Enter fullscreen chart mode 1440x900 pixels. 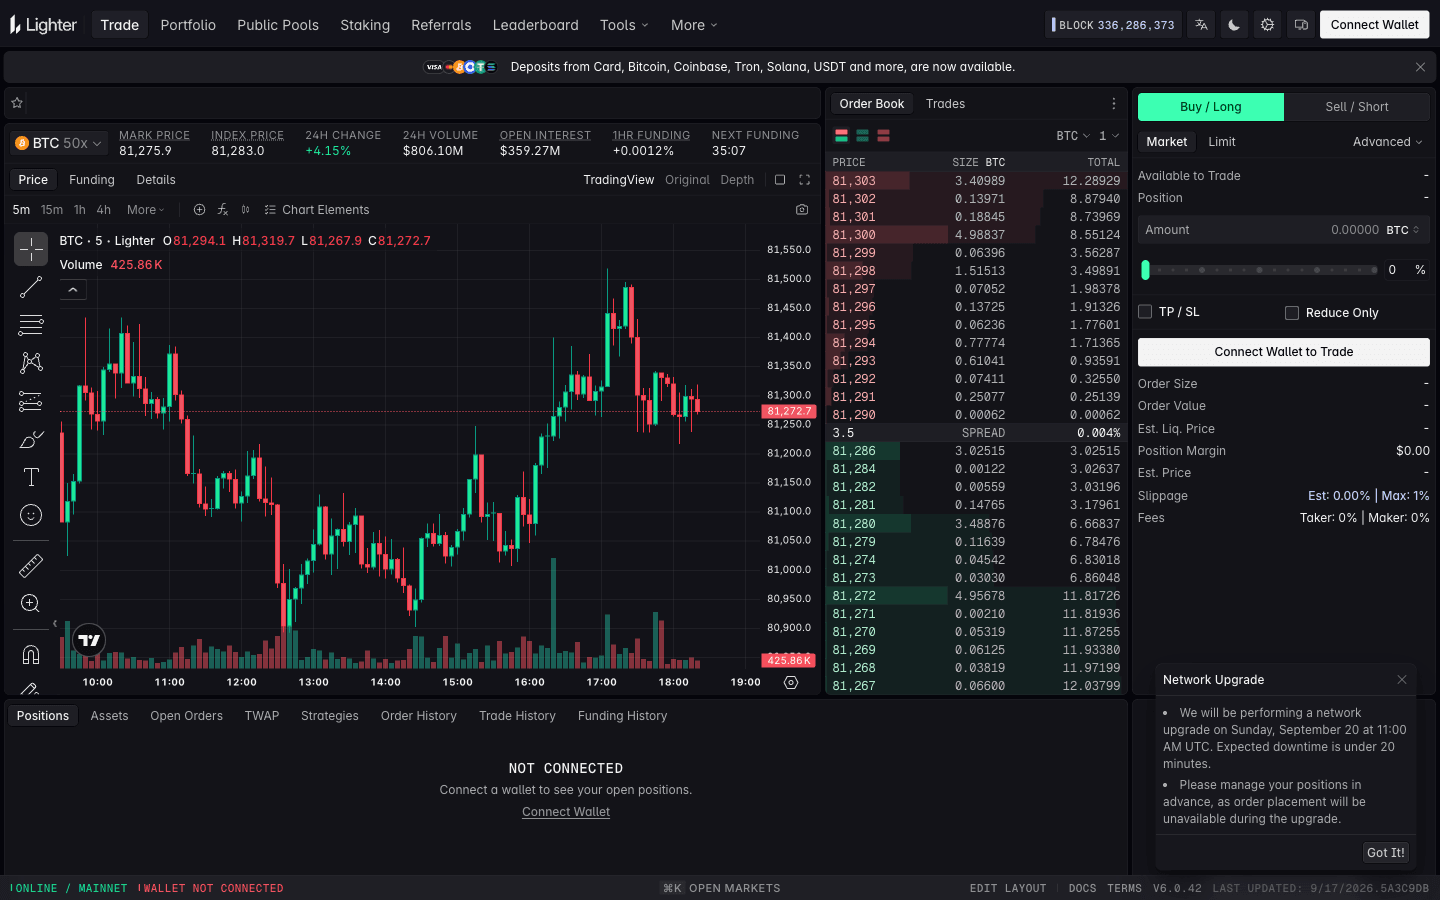pyautogui.click(x=805, y=180)
